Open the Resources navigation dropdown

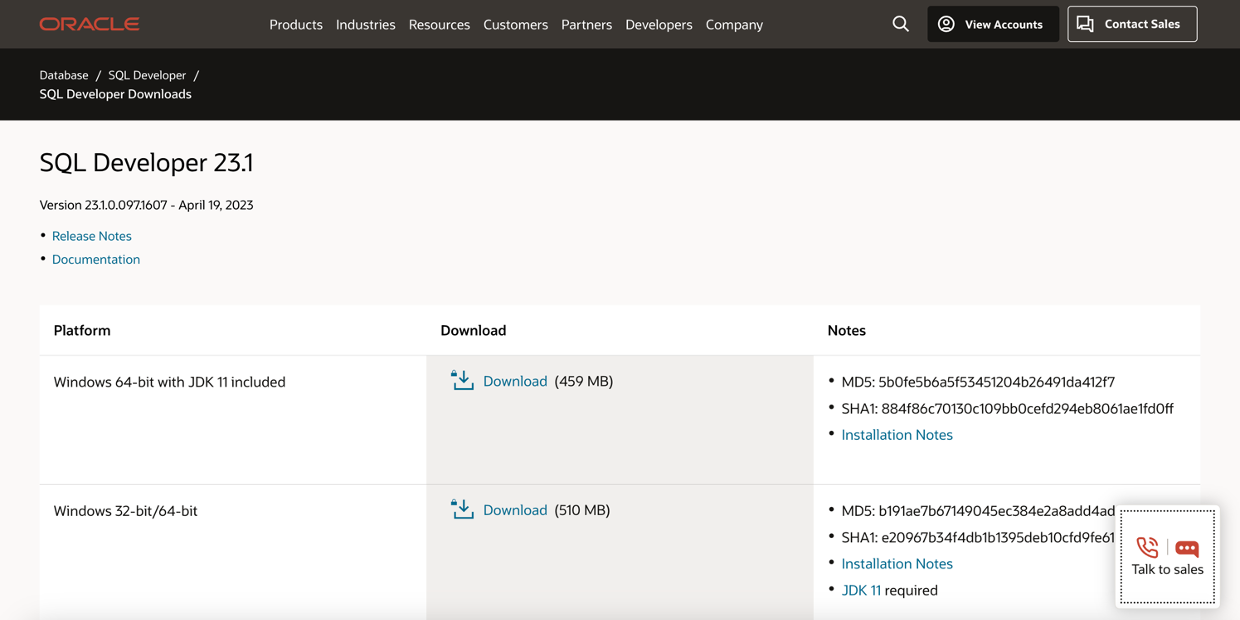coord(439,24)
